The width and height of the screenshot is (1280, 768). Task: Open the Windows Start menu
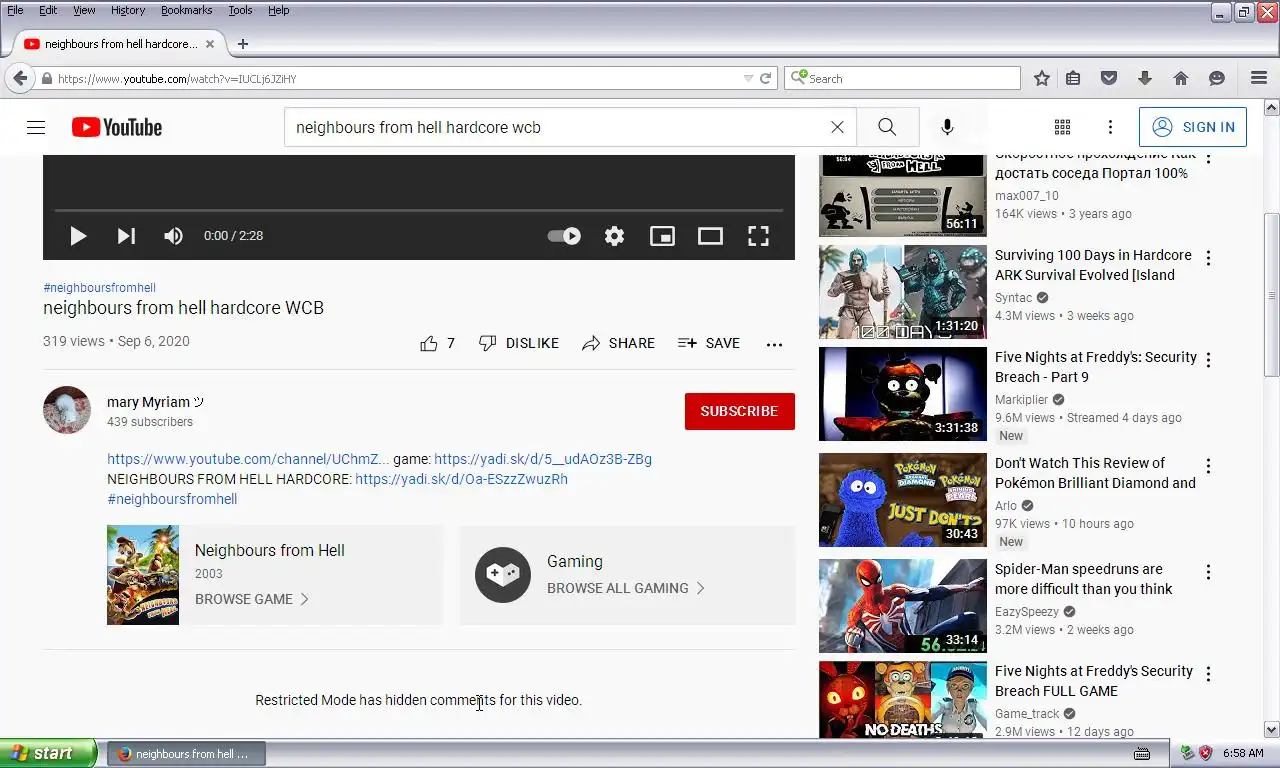[x=48, y=753]
